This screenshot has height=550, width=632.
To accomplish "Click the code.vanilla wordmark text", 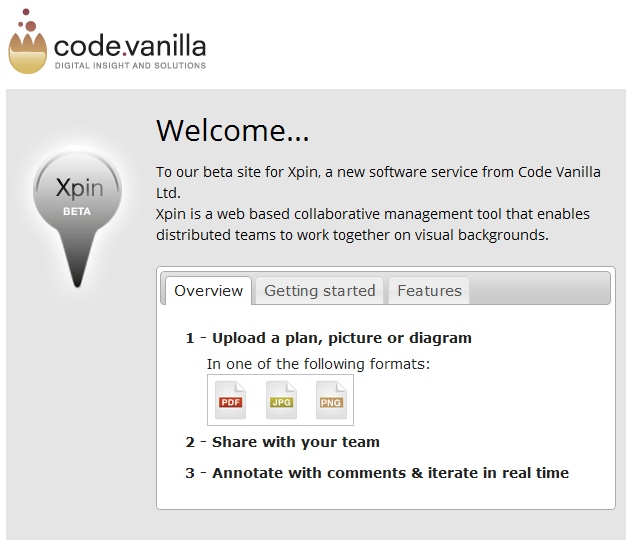I will (130, 44).
